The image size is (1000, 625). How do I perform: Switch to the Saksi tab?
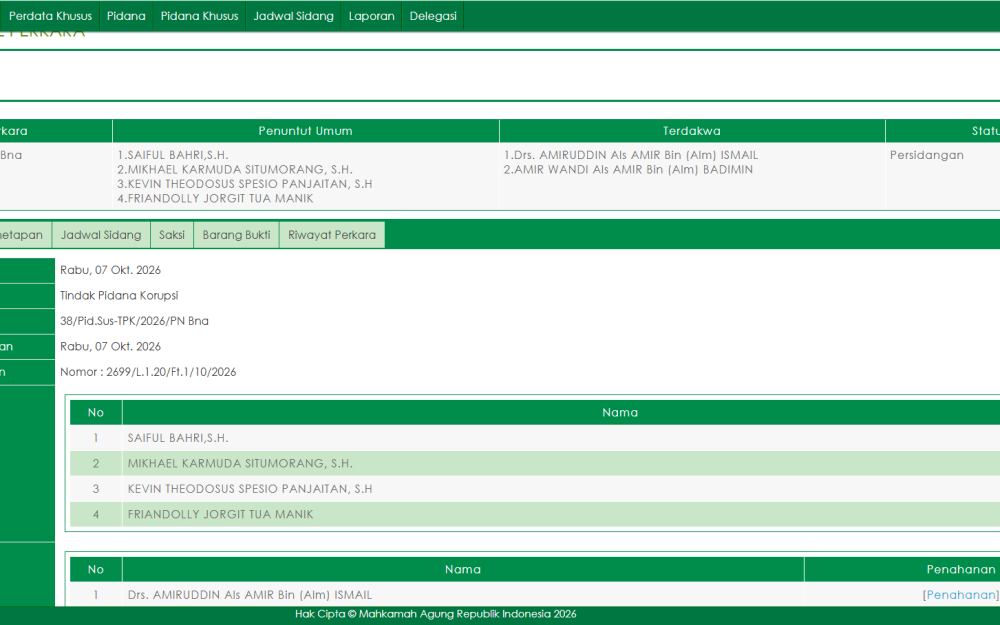coord(172,235)
